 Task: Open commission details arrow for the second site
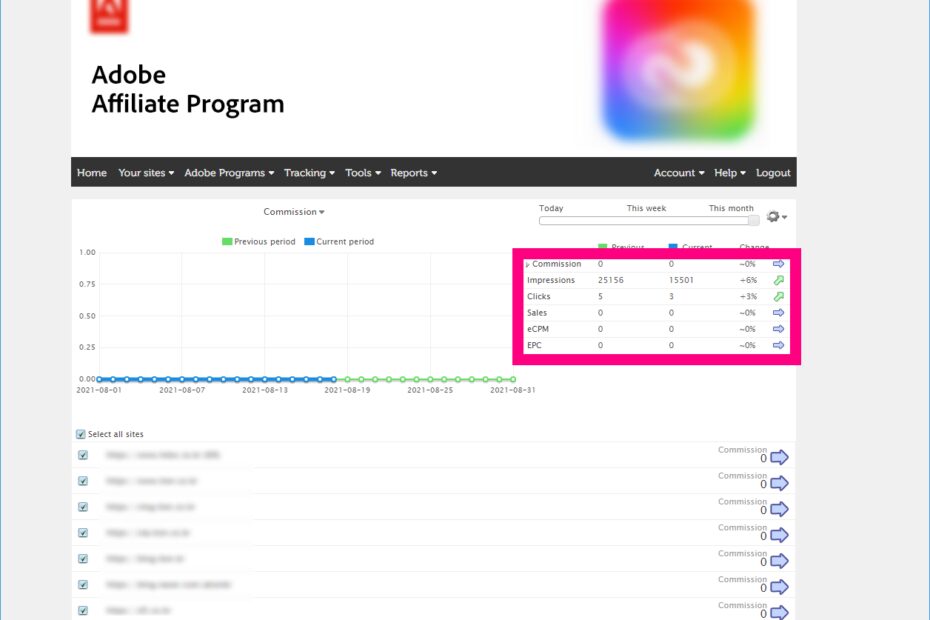point(779,483)
